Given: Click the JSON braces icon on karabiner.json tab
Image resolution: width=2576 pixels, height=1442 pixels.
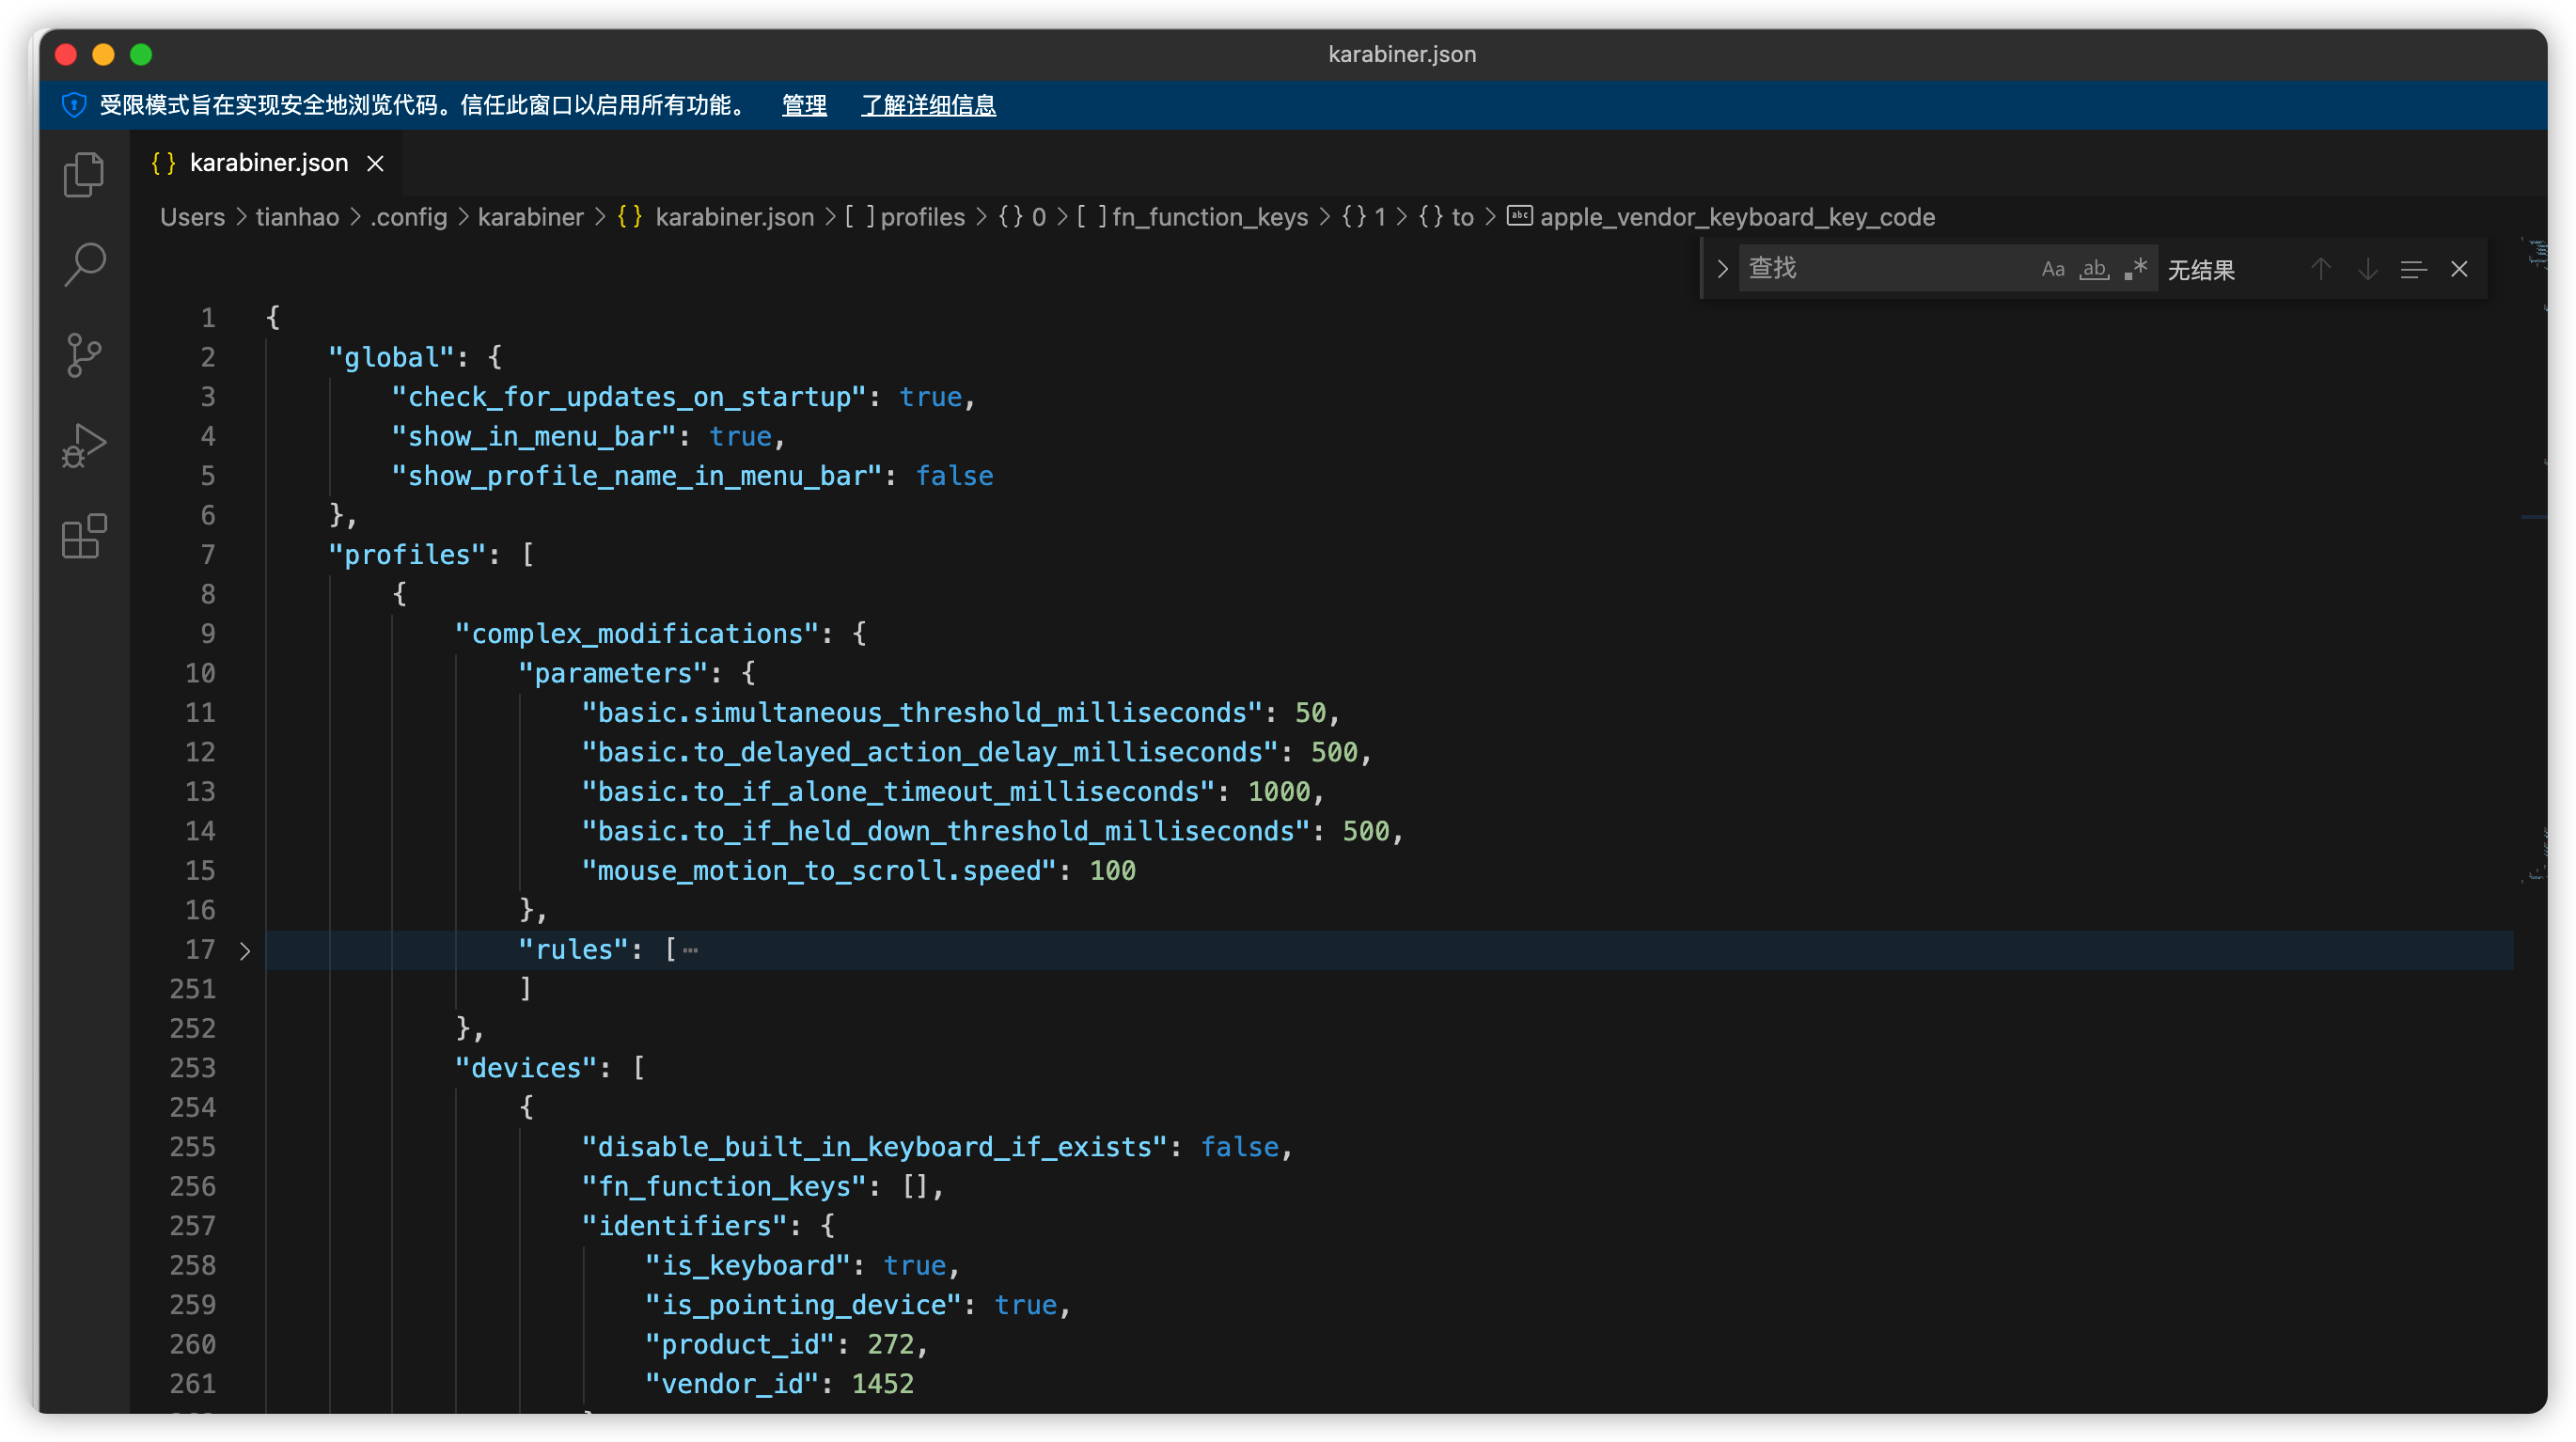Looking at the screenshot, I should (163, 163).
